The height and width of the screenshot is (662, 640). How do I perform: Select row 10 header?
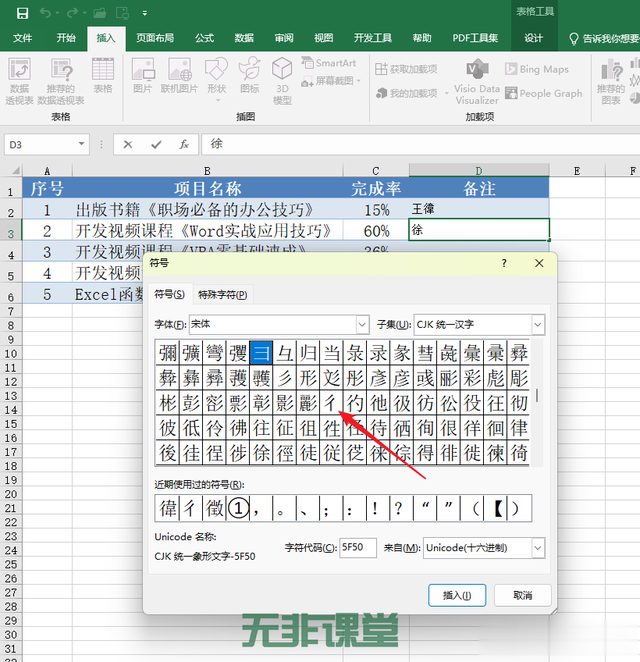click(11, 353)
